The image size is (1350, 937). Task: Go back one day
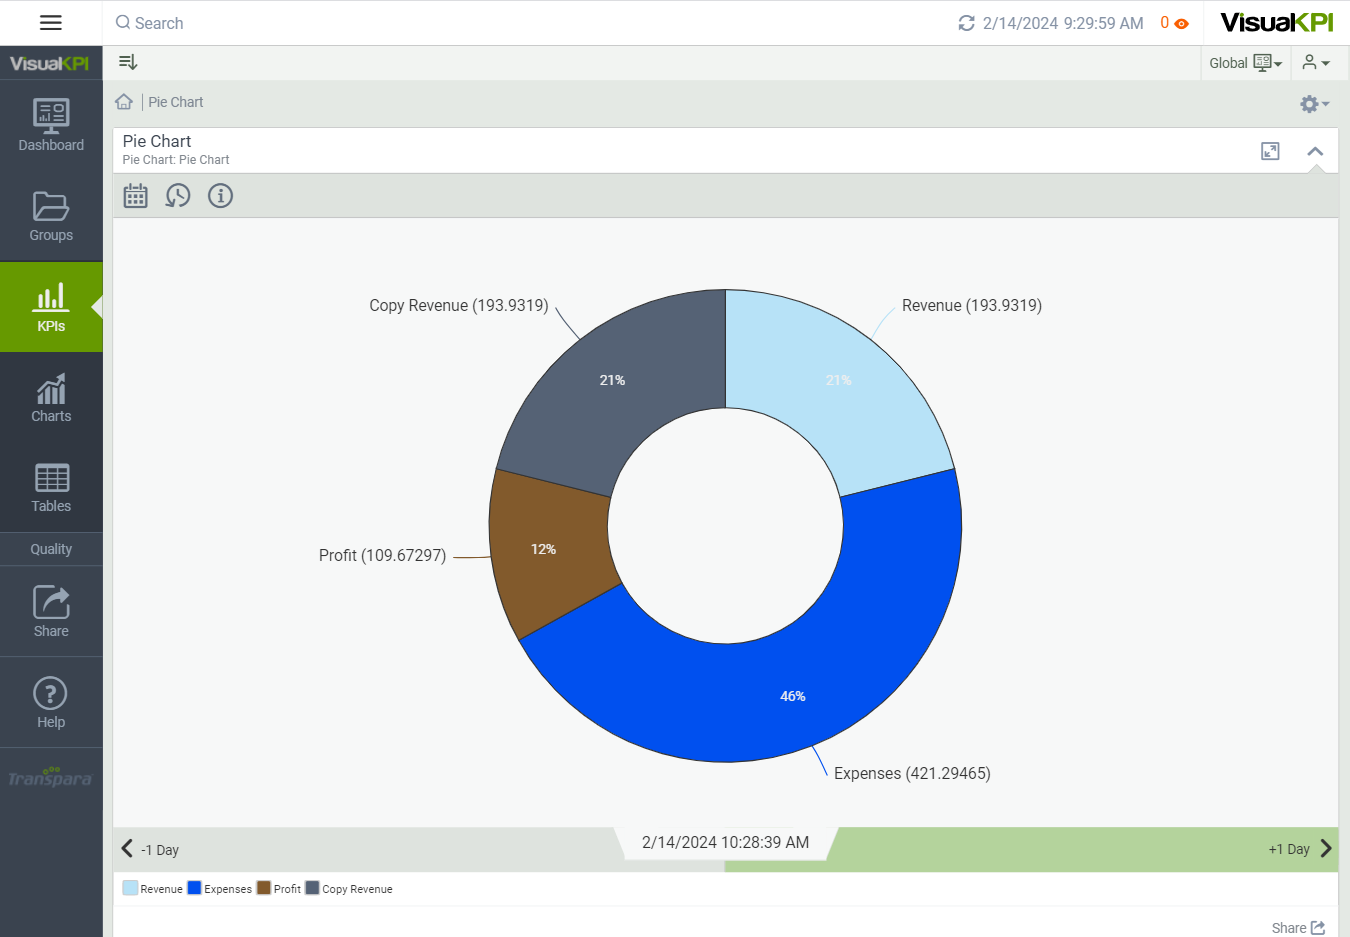pyautogui.click(x=150, y=849)
